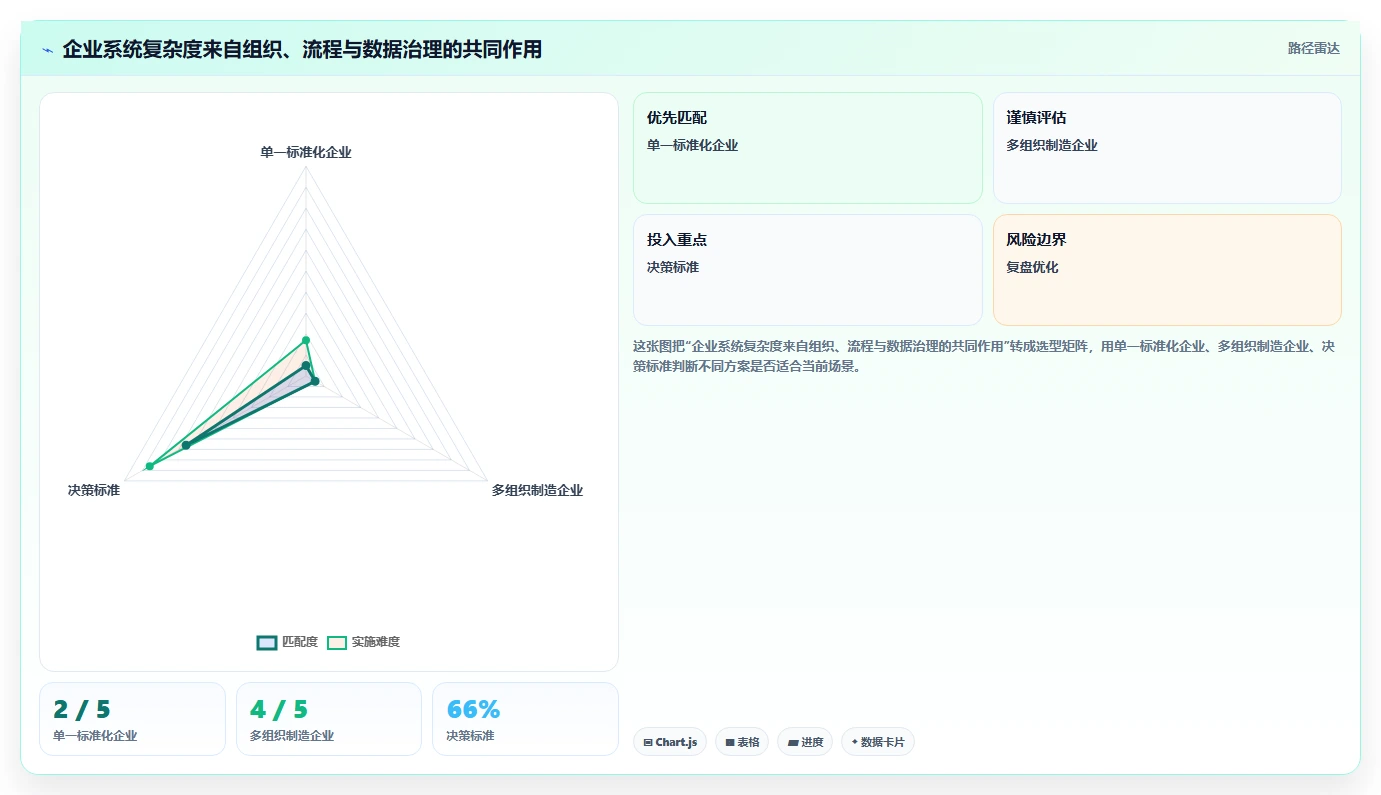The image size is (1381, 795).
Task: Toggle the 匹配度 legend item
Action: [x=287, y=642]
